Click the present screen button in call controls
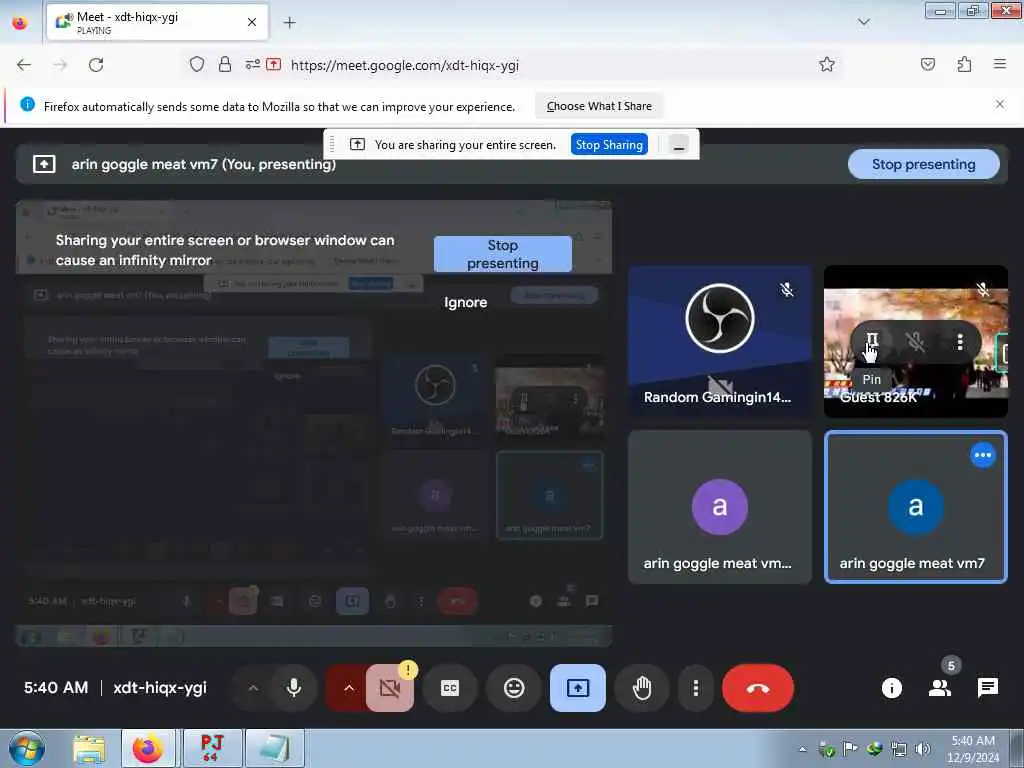The height and width of the screenshot is (768, 1024). pyautogui.click(x=578, y=688)
